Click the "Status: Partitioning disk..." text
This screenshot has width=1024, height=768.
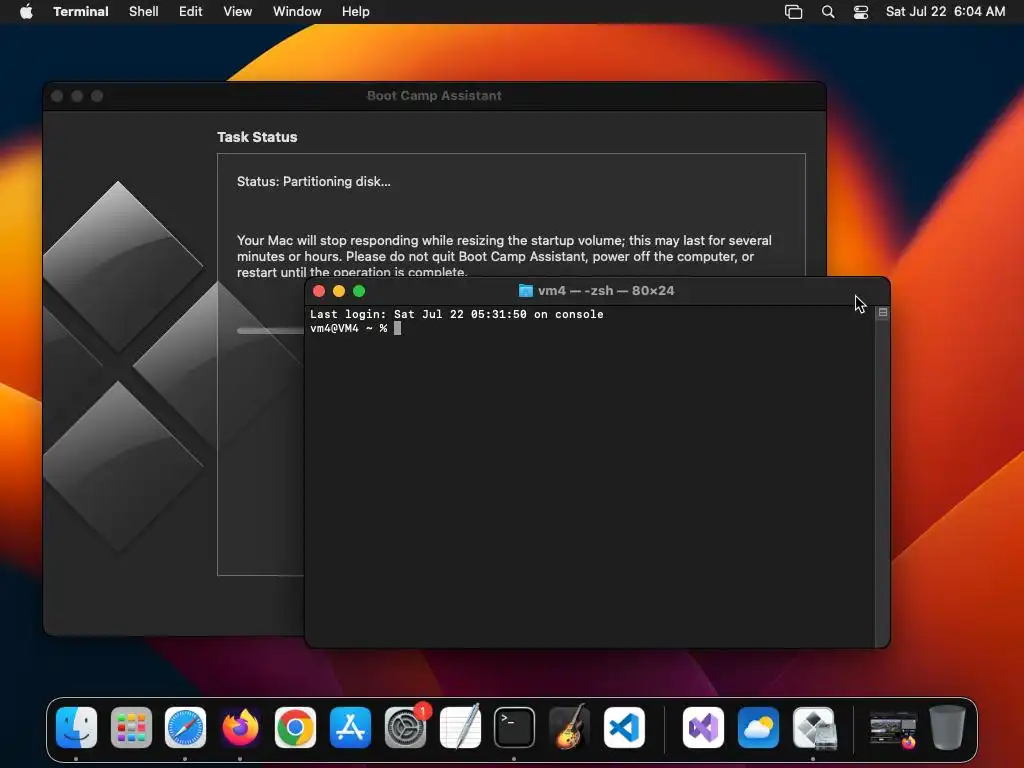tap(313, 182)
